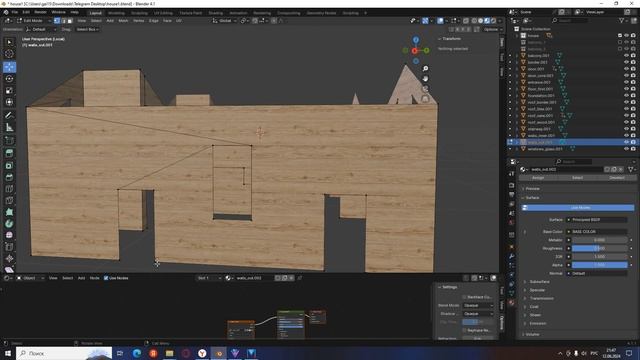640x360 pixels.
Task: Adjust the Alpha slider
Action: point(600,265)
